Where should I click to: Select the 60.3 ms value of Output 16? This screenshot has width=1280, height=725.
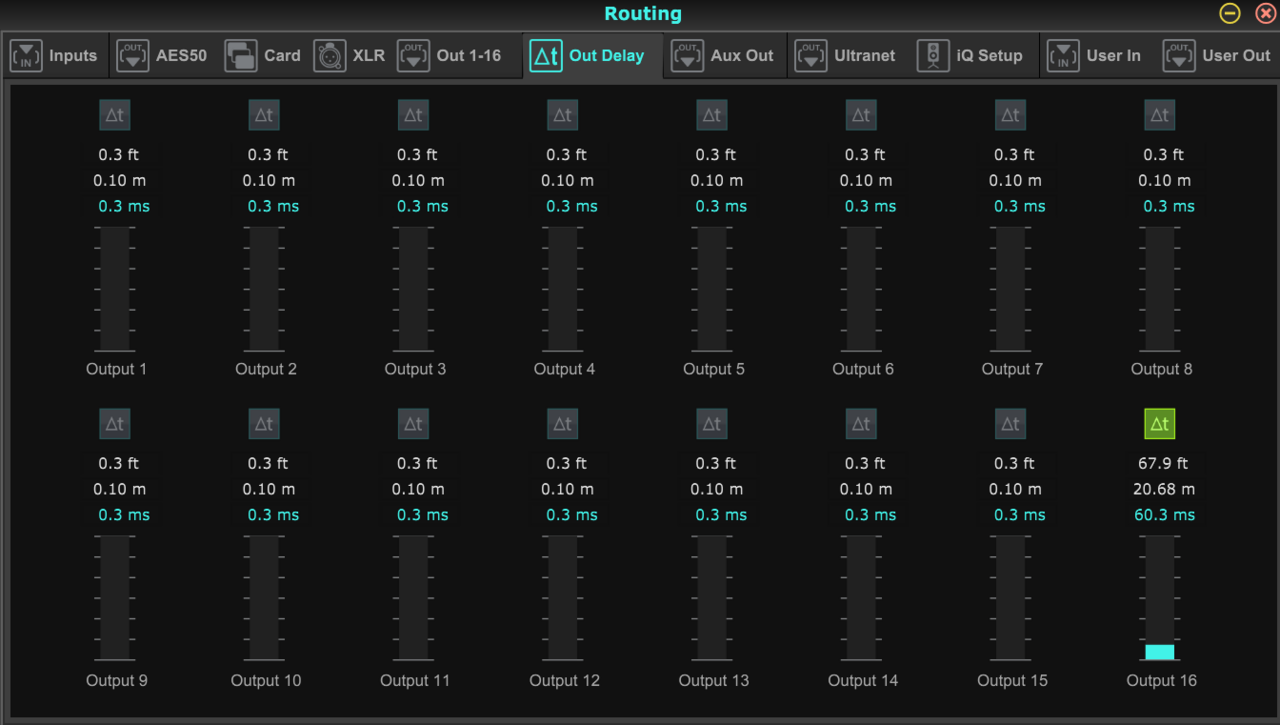point(1164,515)
